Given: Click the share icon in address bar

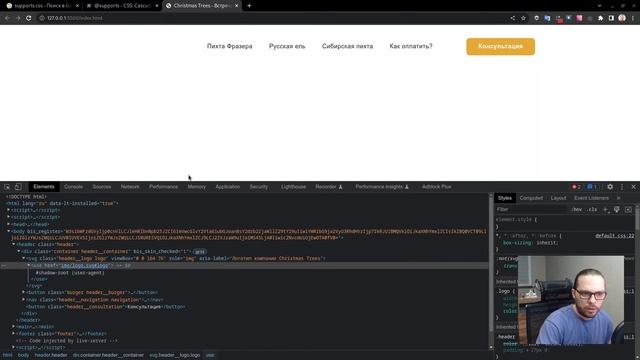Looking at the screenshot, I should (x=512, y=18).
